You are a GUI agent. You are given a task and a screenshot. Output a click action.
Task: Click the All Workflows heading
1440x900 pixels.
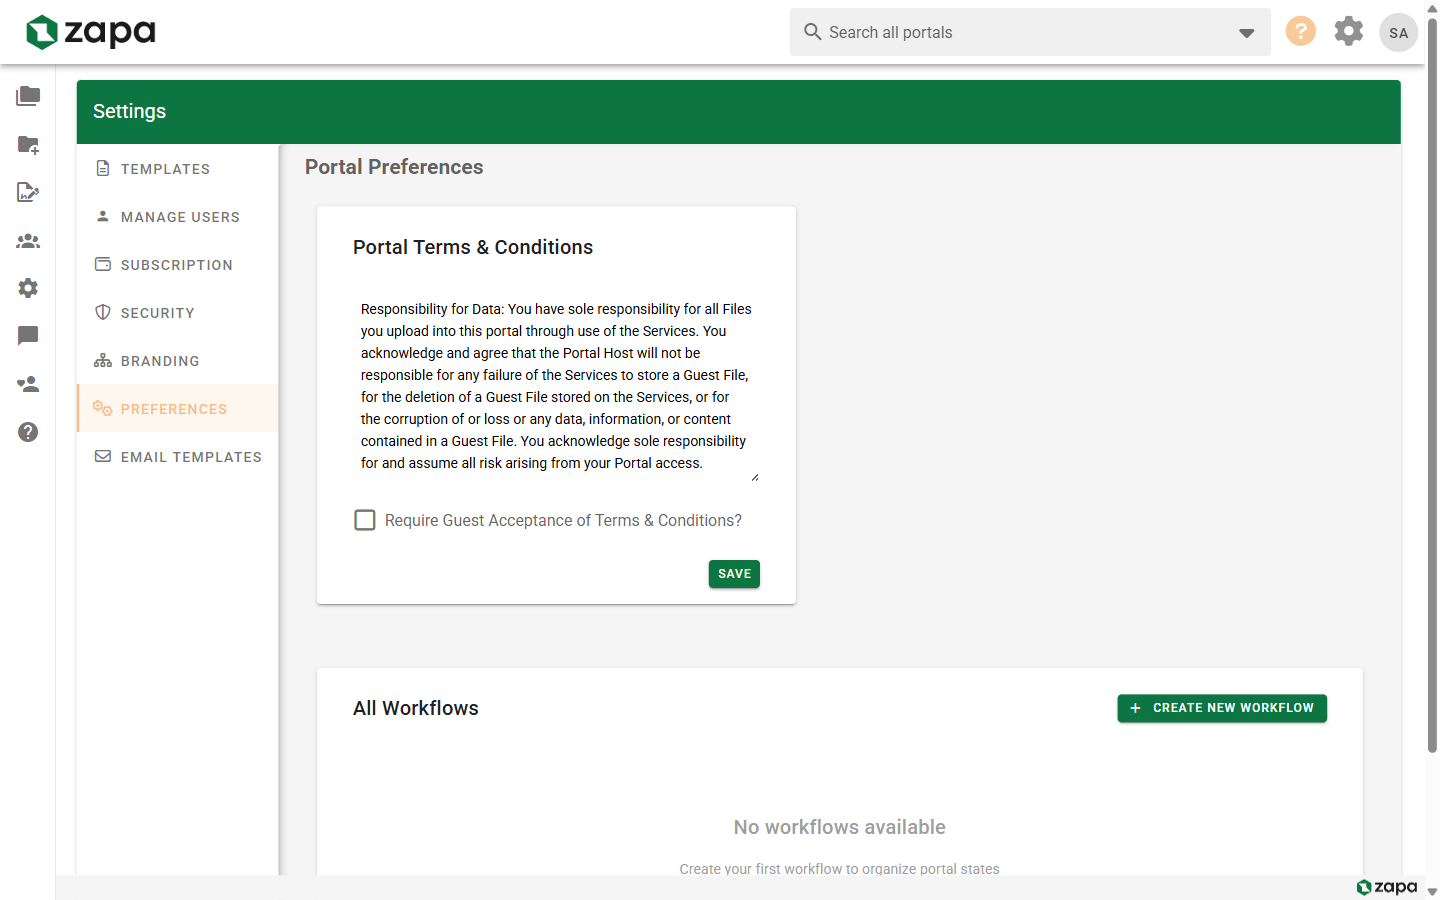[416, 708]
